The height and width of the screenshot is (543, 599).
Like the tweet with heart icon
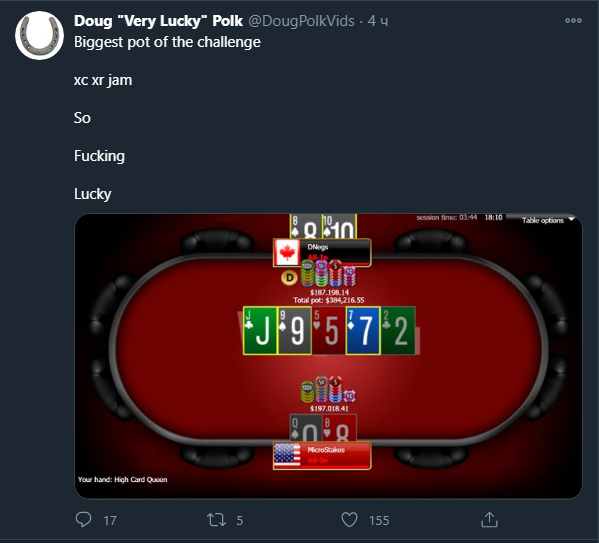click(x=349, y=520)
